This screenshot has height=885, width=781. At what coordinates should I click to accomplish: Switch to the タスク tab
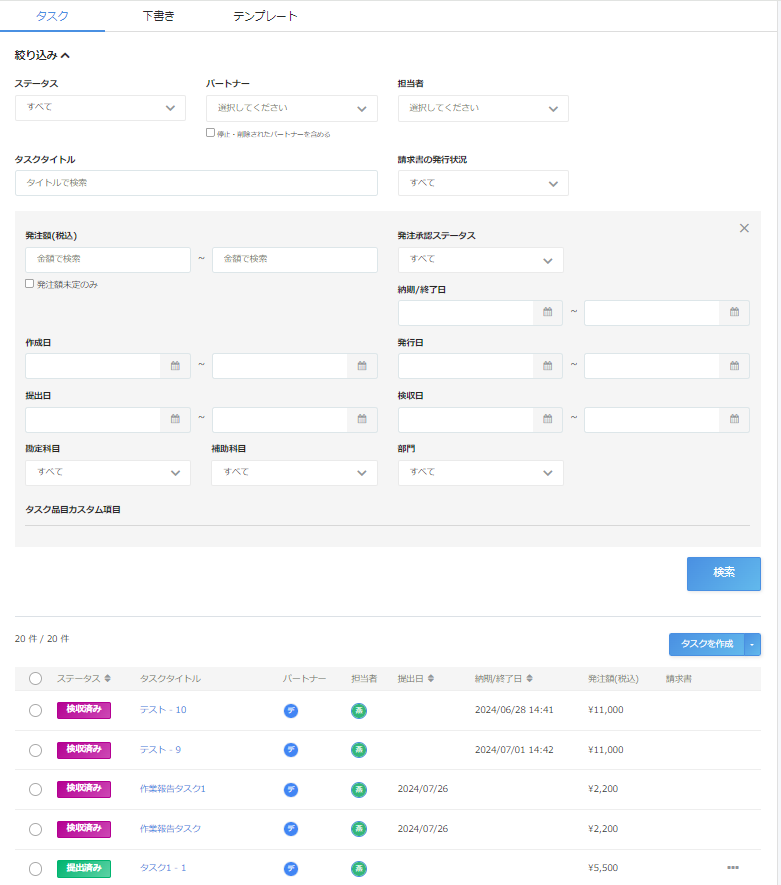pyautogui.click(x=52, y=16)
